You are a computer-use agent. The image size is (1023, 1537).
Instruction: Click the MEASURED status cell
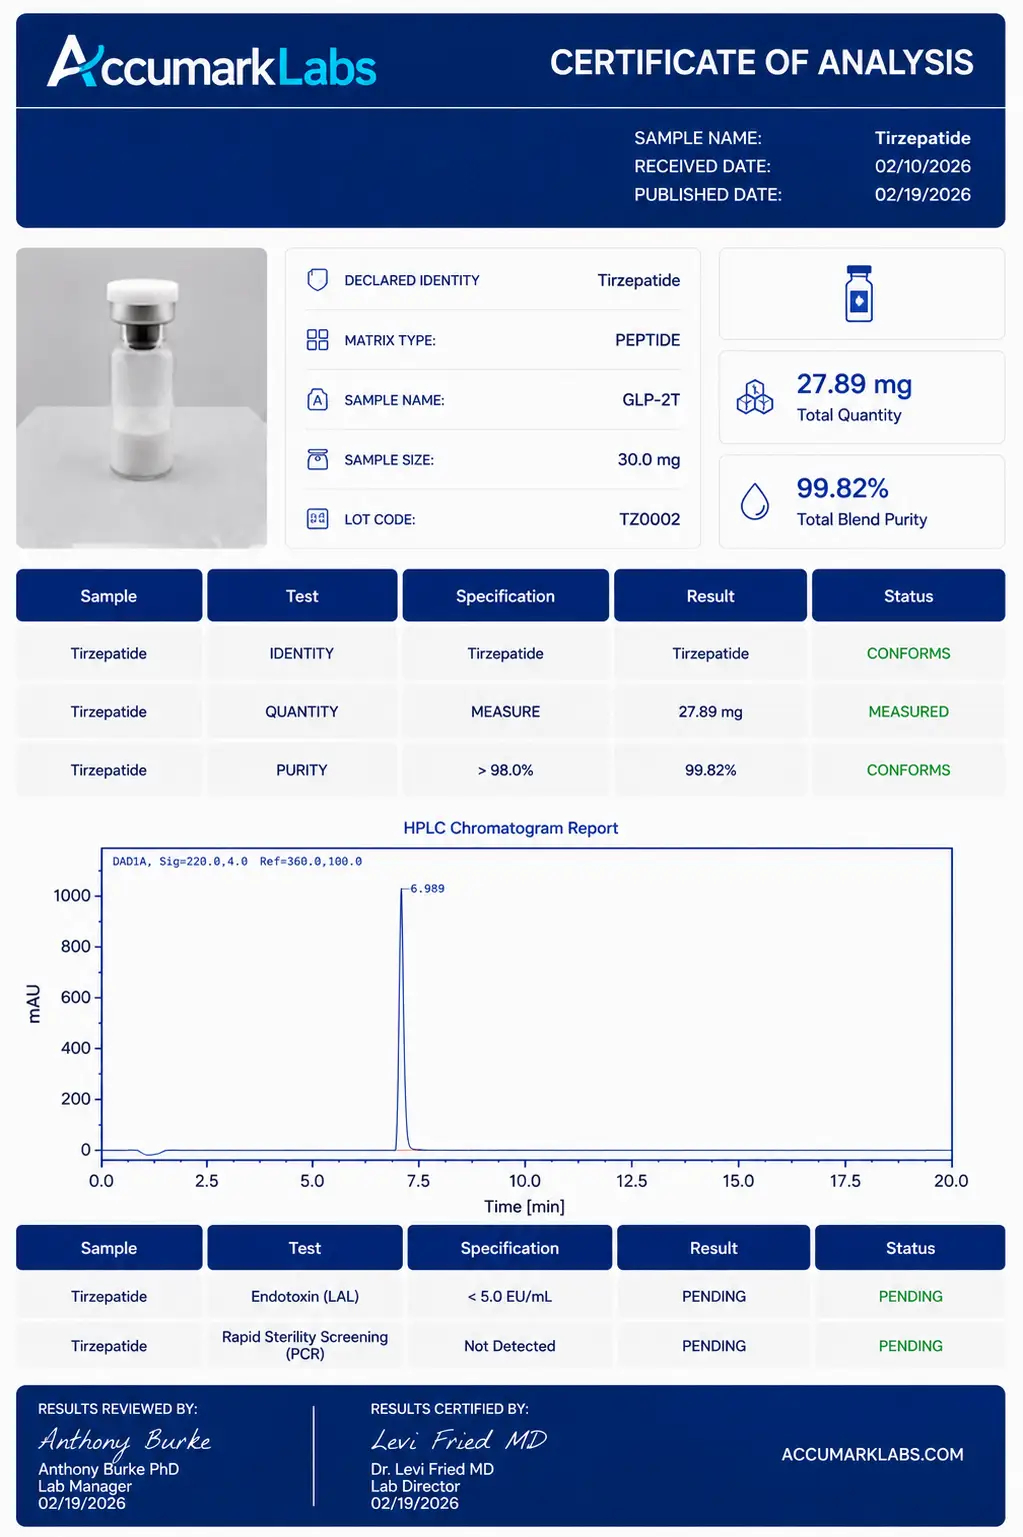pos(908,712)
